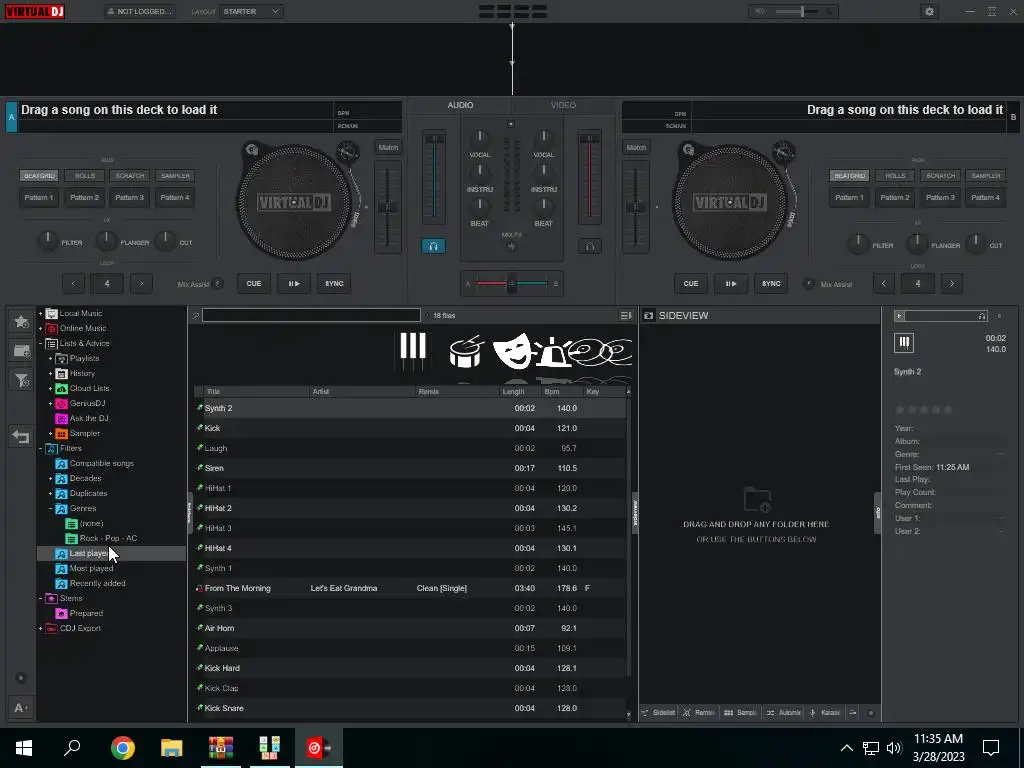Switch to the VIDEO mixer tab
The height and width of the screenshot is (768, 1024).
point(563,105)
